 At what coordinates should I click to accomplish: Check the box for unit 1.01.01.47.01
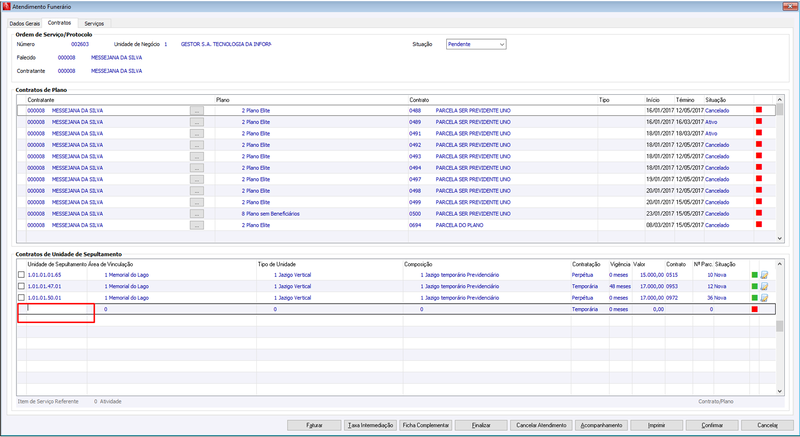21,287
